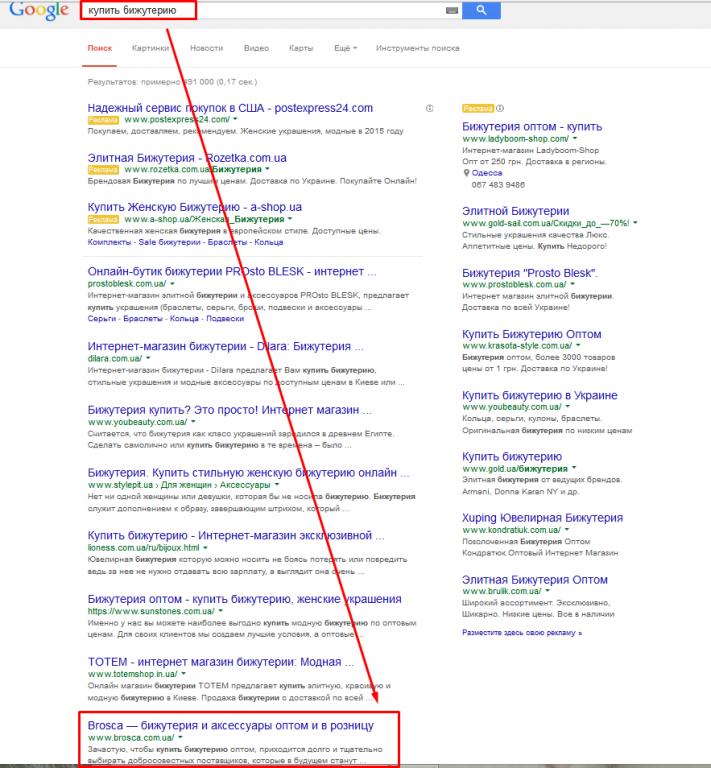Switch to the Новости tab

[206, 48]
